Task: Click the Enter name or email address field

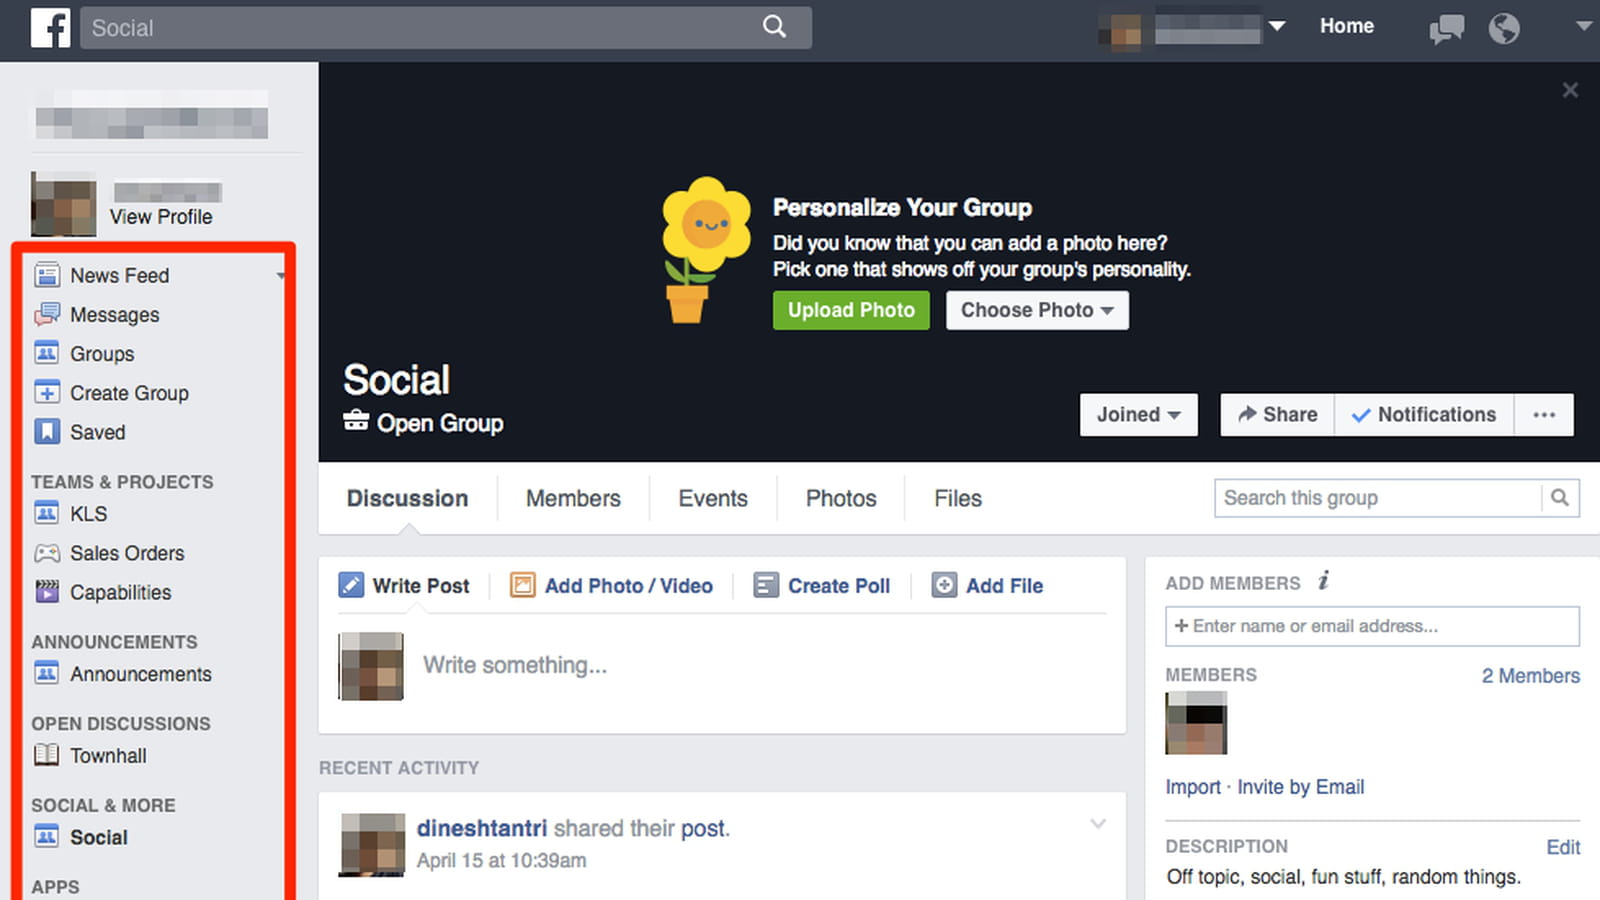Action: click(1372, 626)
